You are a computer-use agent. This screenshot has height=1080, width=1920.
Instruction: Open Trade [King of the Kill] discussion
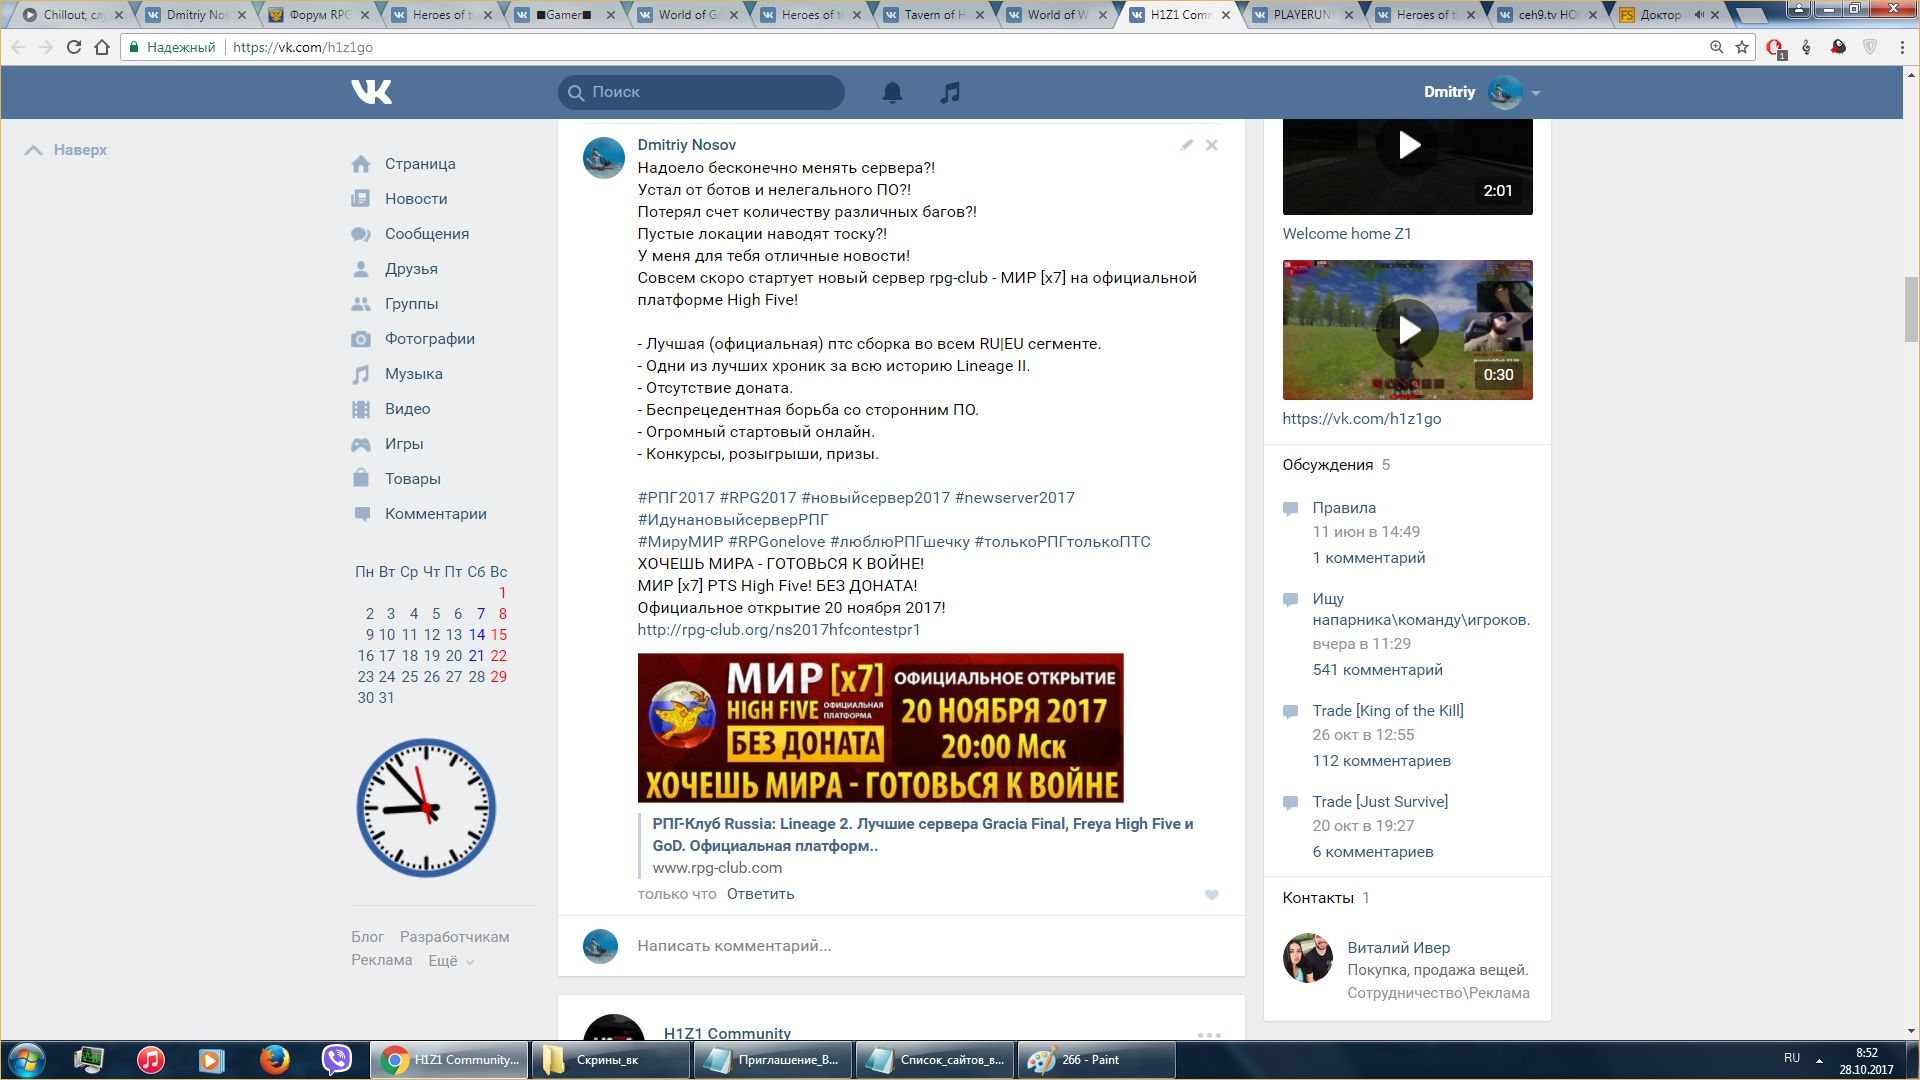click(x=1388, y=711)
